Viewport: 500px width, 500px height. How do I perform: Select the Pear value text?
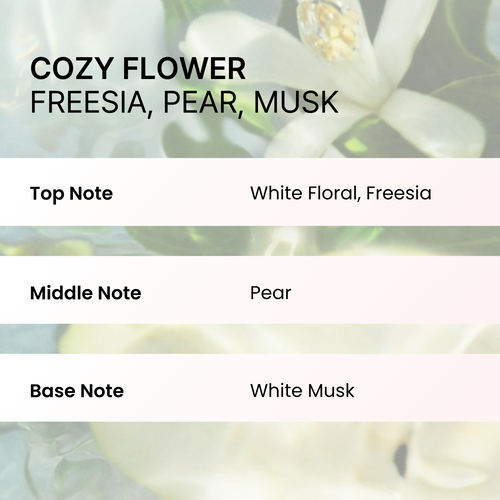pyautogui.click(x=271, y=293)
